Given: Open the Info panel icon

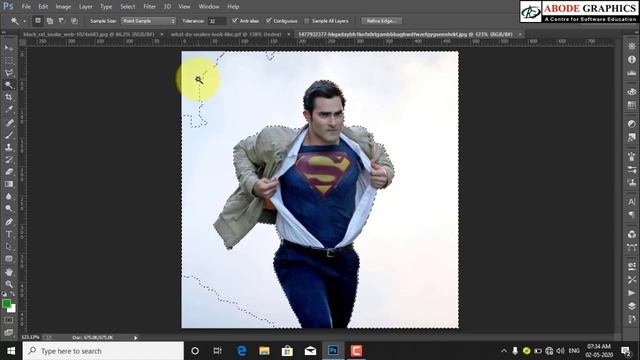Looking at the screenshot, I should (631, 60).
